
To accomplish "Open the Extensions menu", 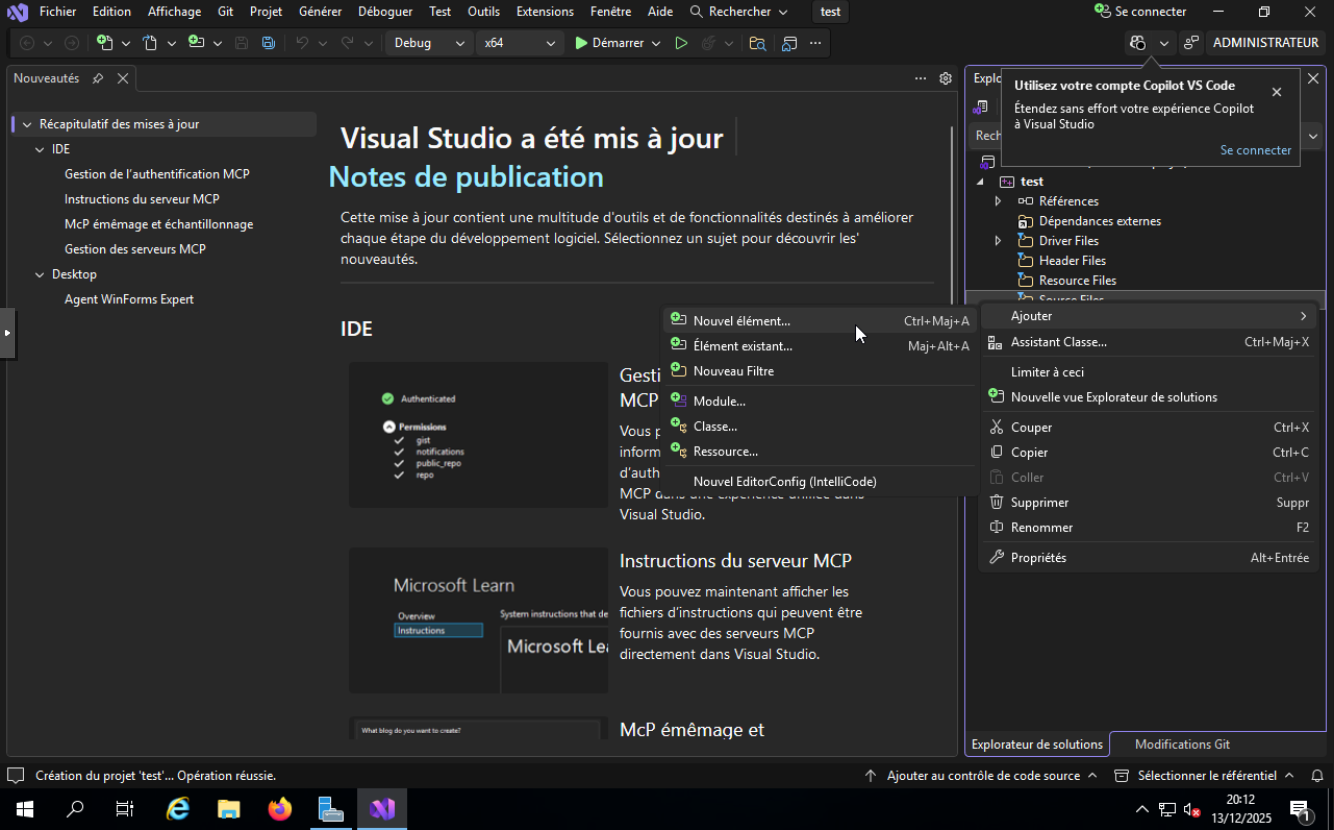I will point(545,12).
